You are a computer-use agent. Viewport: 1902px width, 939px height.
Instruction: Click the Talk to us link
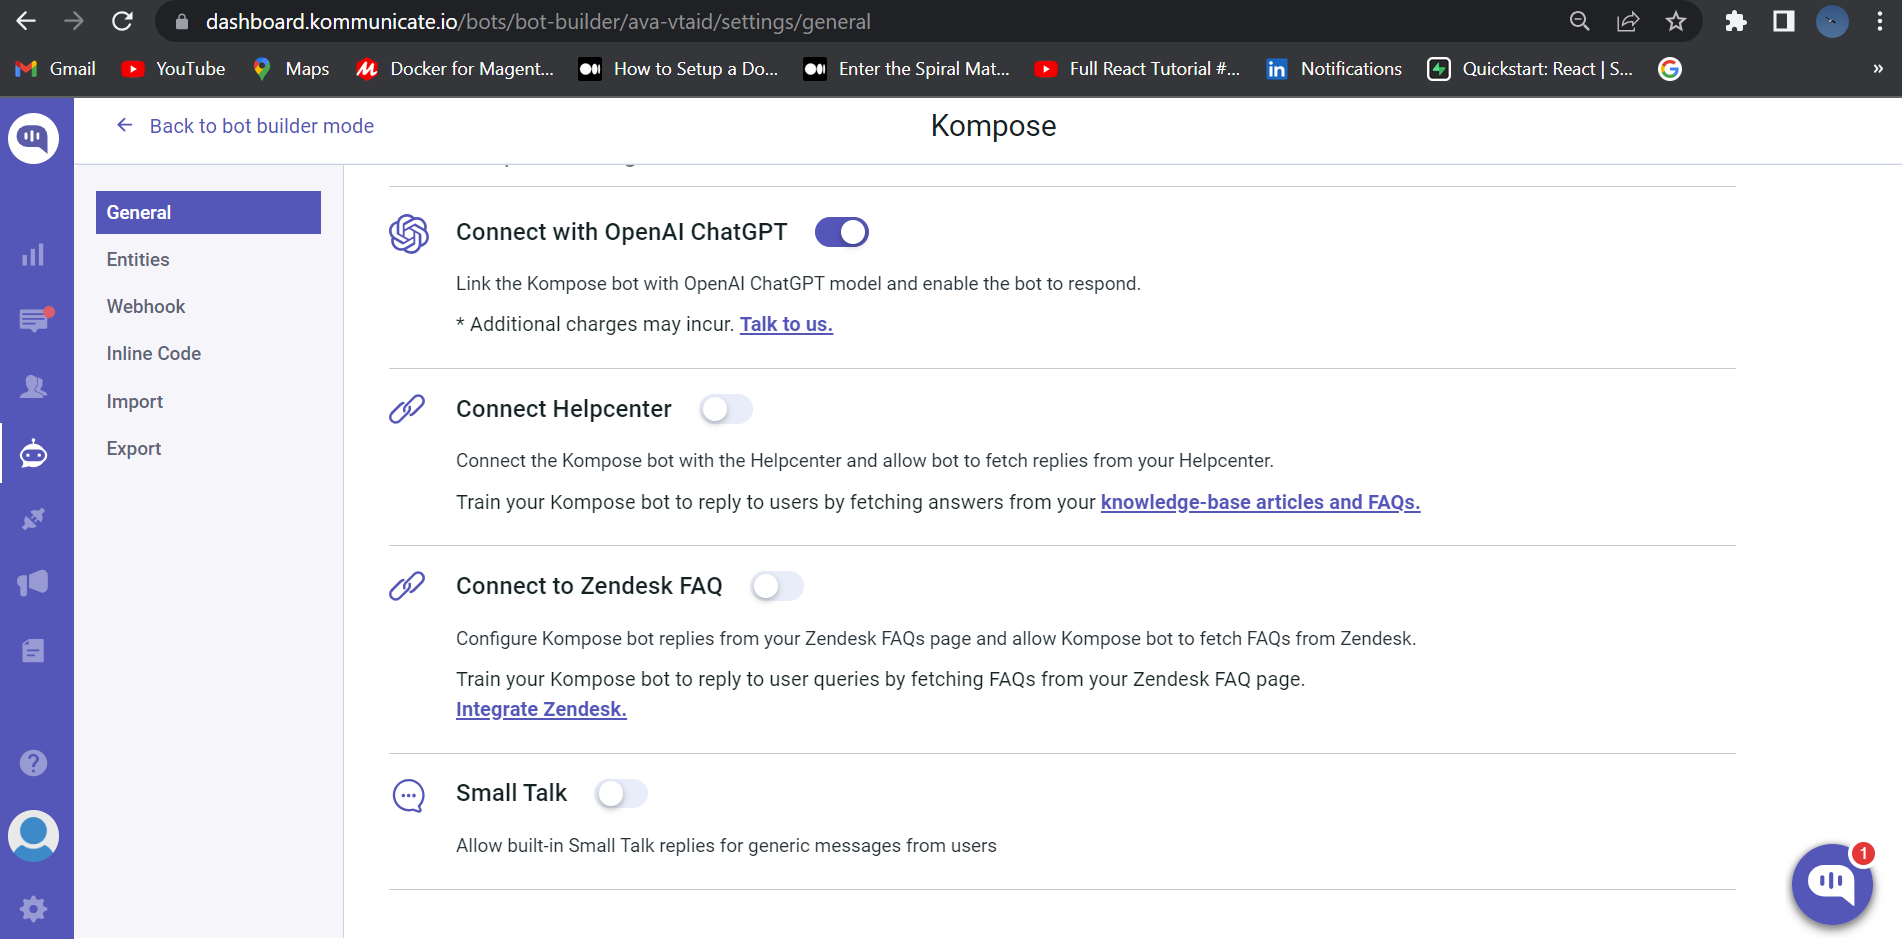[786, 324]
